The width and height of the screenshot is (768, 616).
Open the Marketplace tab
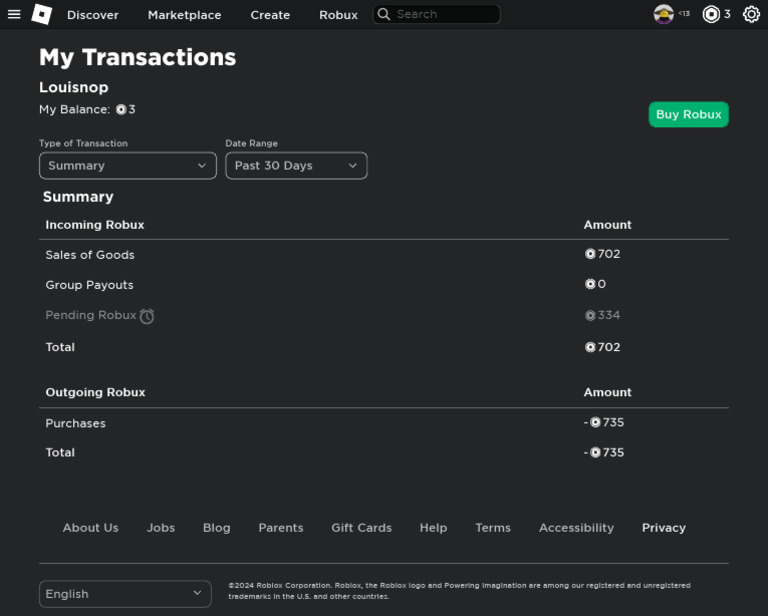click(x=184, y=15)
